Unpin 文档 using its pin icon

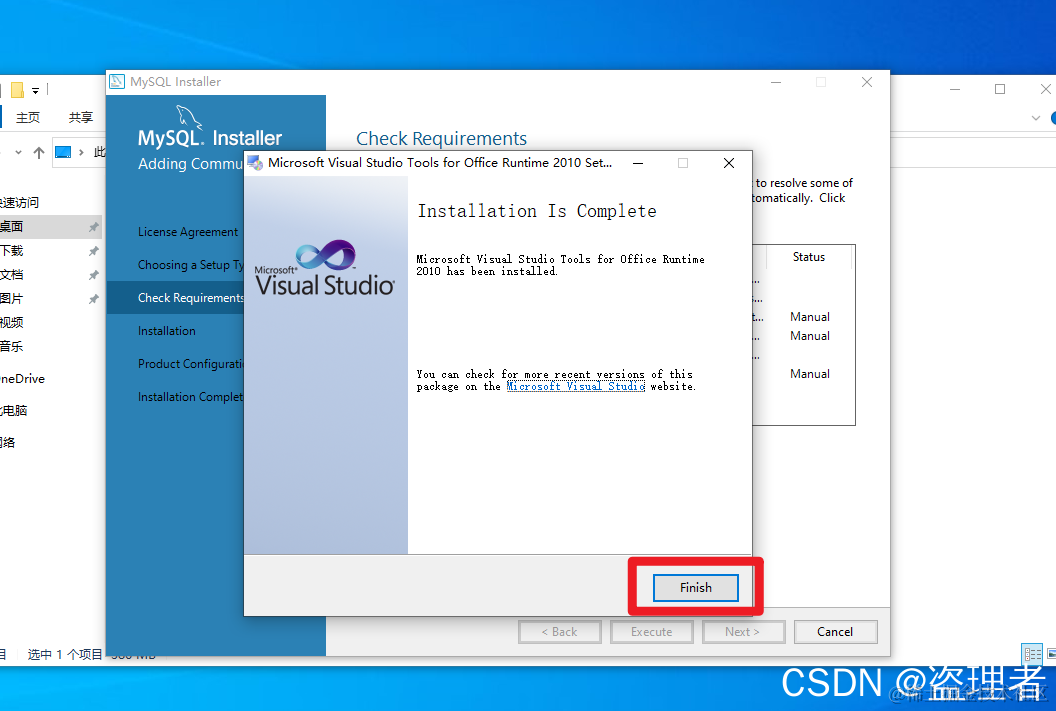coord(94,275)
